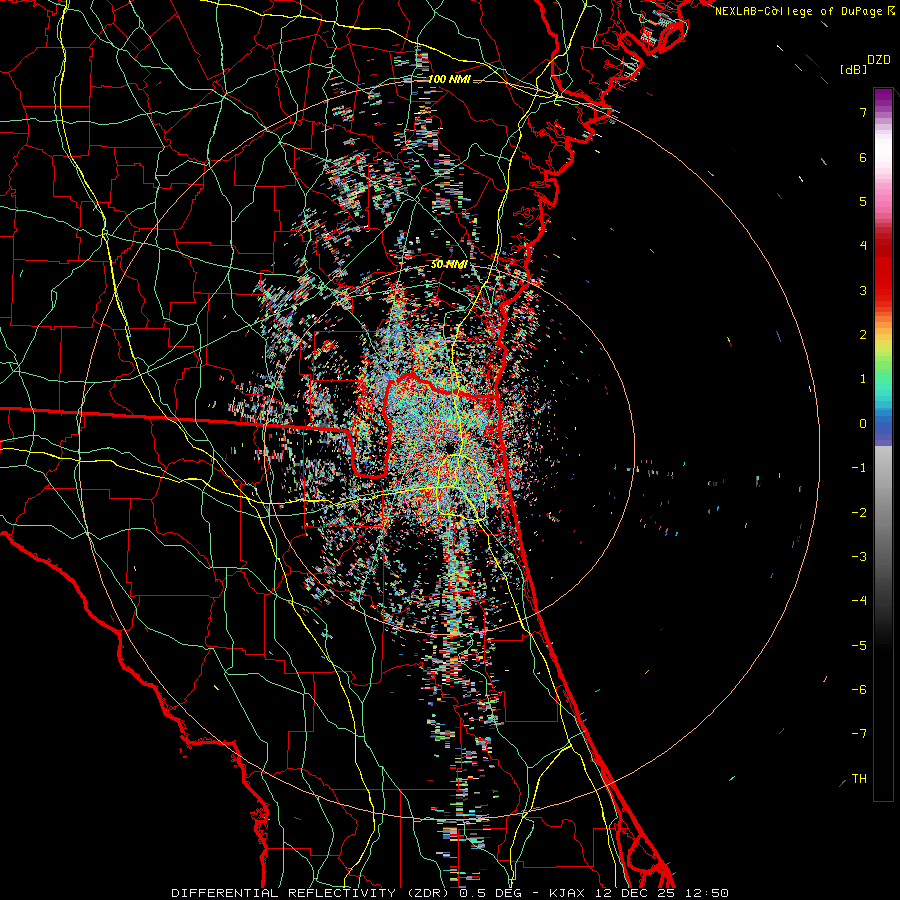900x900 pixels.
Task: Click the 1 value on the scale
Action: (x=863, y=379)
